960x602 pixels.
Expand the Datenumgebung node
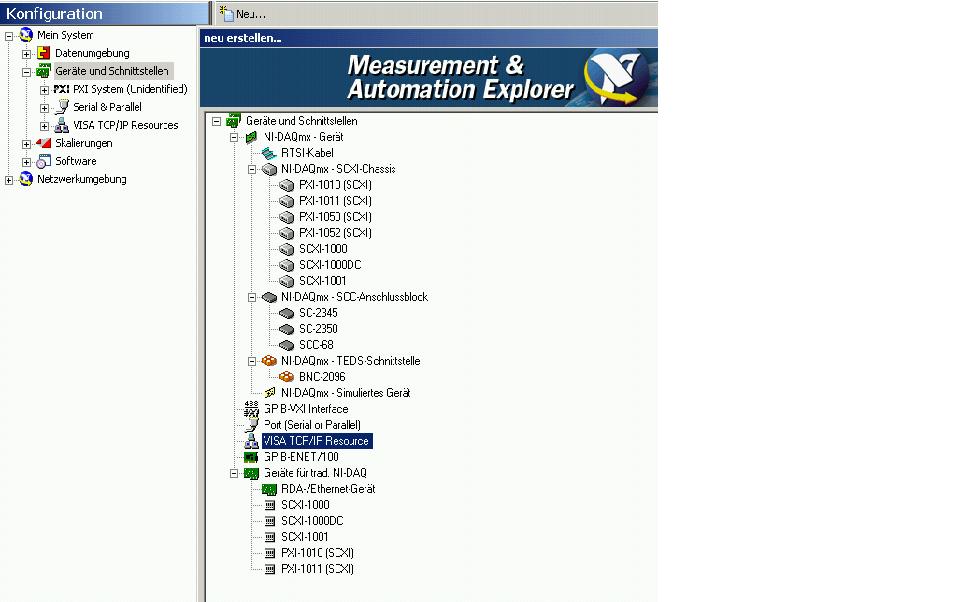pyautogui.click(x=26, y=54)
